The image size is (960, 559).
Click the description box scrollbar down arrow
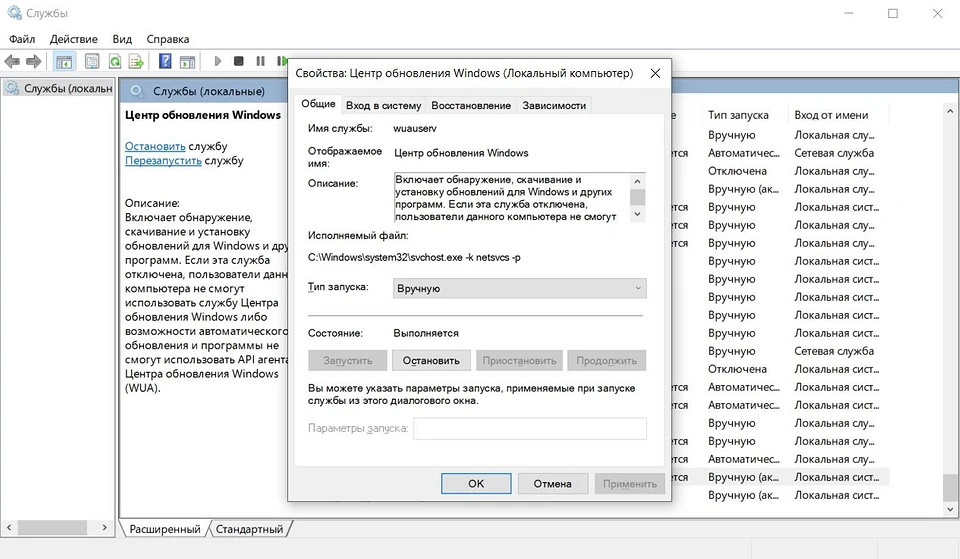637,214
